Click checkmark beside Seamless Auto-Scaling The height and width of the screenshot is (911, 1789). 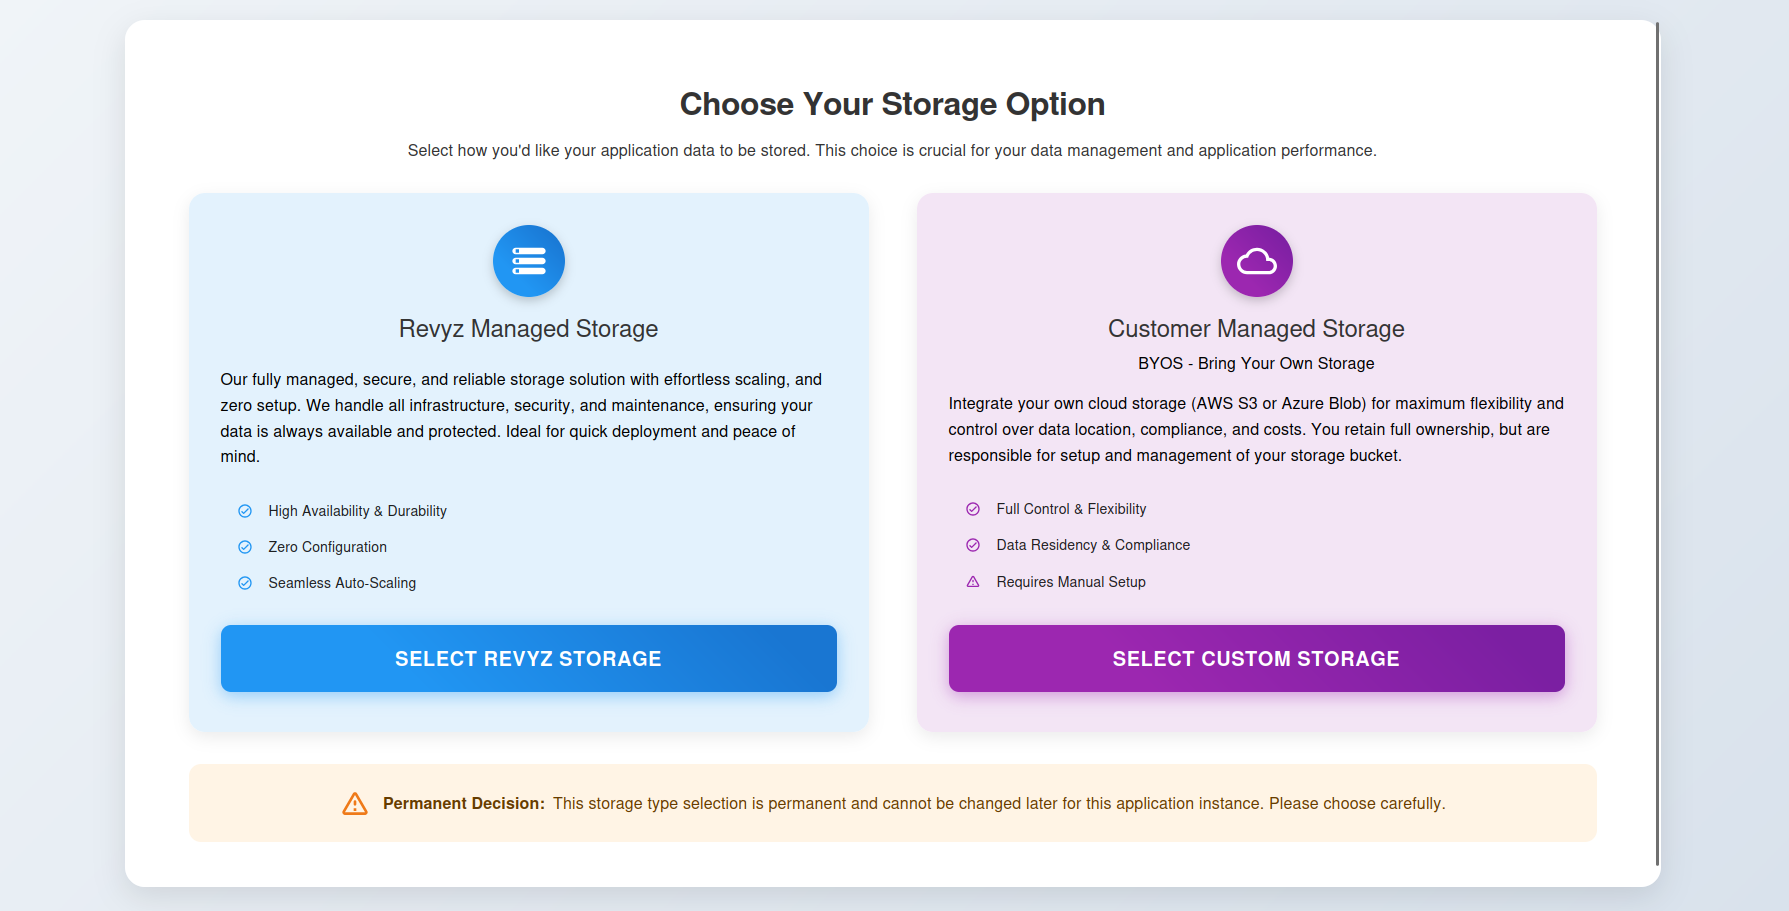click(x=245, y=583)
